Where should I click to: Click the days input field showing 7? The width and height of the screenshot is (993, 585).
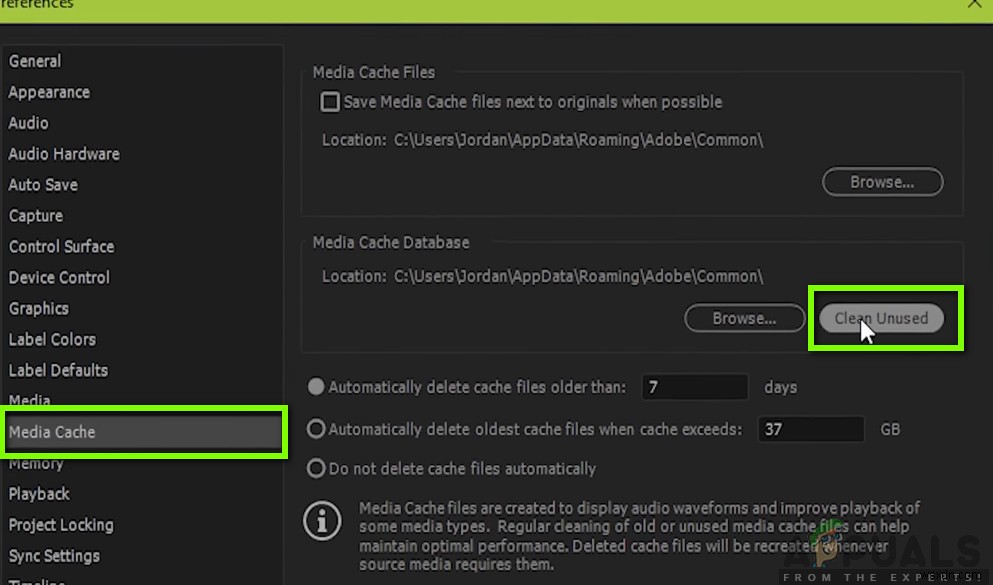[695, 387]
